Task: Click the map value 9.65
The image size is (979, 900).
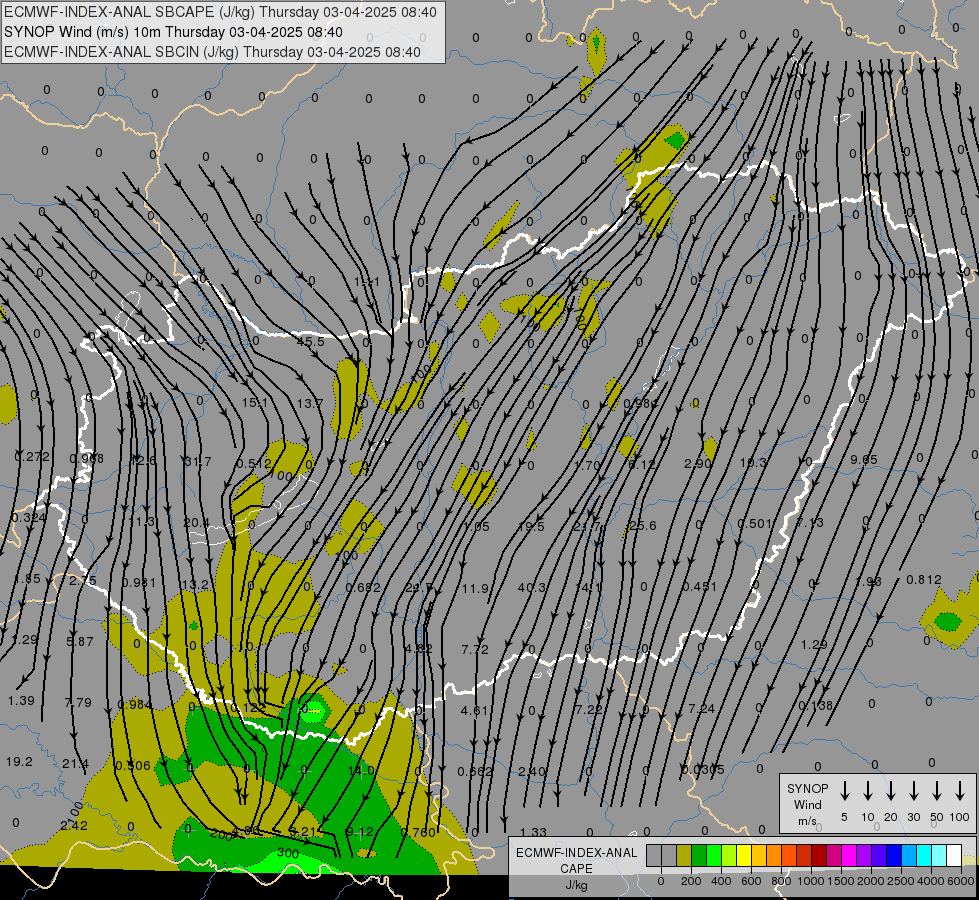Action: [x=863, y=459]
